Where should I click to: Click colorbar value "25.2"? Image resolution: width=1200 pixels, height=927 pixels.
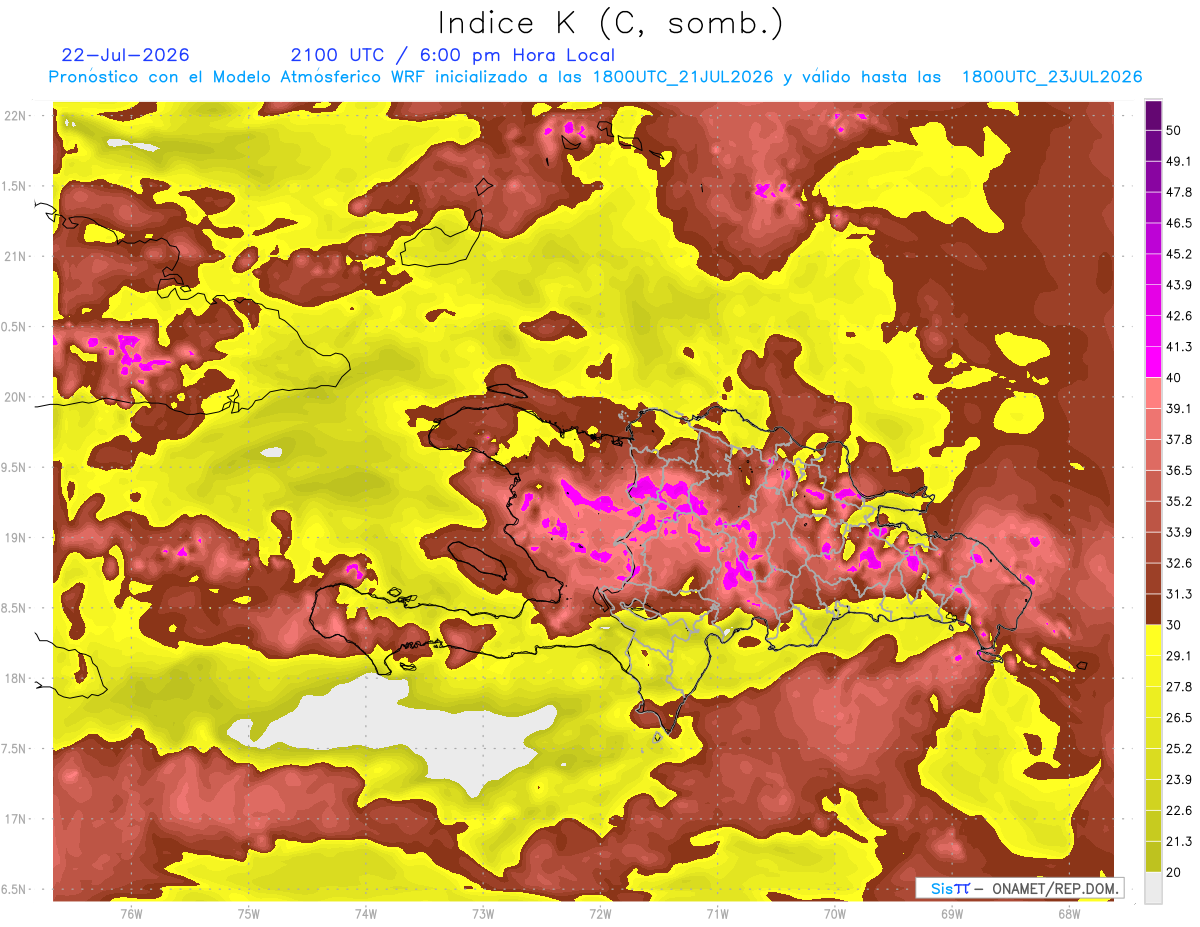(1179, 748)
